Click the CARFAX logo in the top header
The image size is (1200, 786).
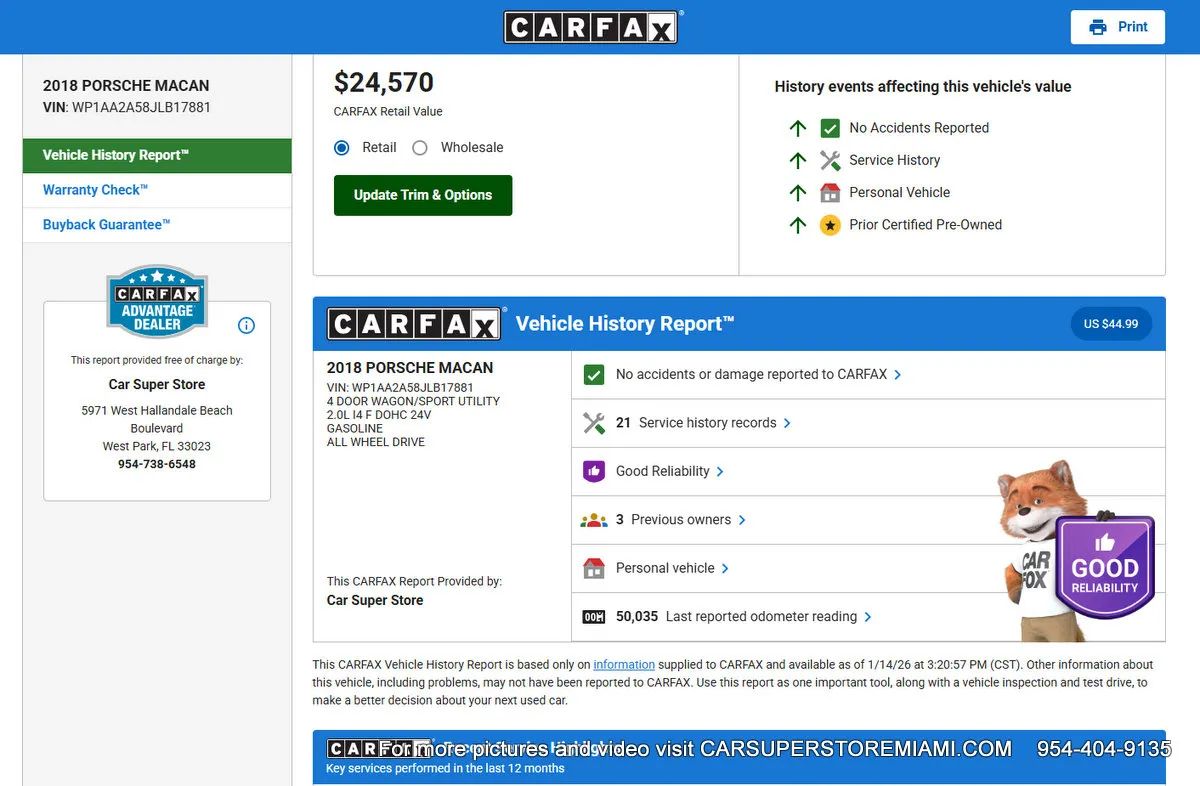coord(591,27)
